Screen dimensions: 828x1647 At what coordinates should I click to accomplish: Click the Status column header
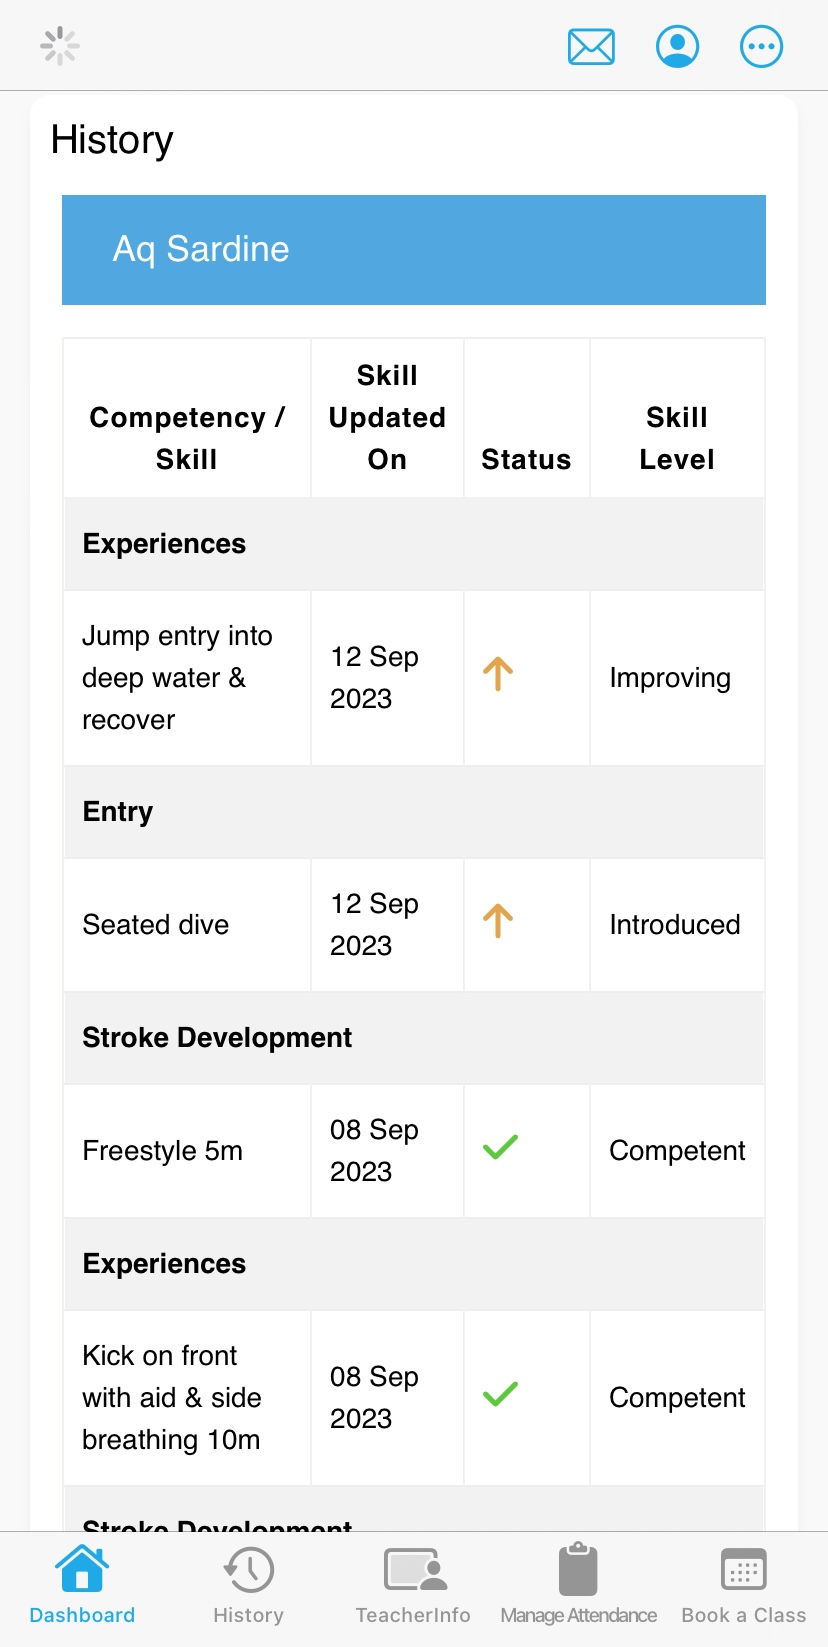point(526,459)
